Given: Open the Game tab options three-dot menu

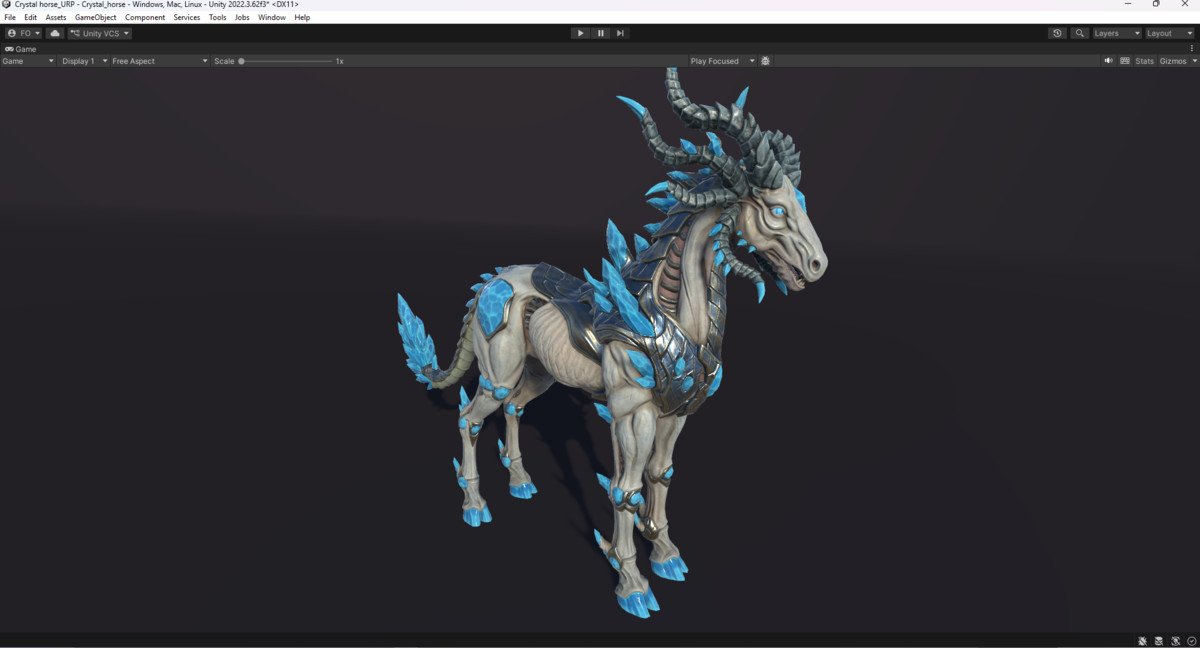Looking at the screenshot, I should (x=1192, y=48).
